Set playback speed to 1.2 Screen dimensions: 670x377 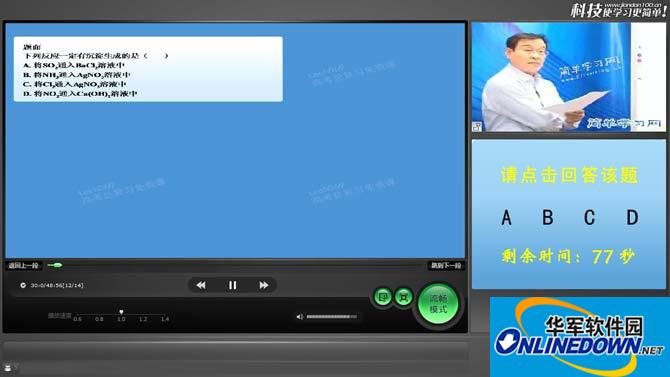(x=143, y=319)
